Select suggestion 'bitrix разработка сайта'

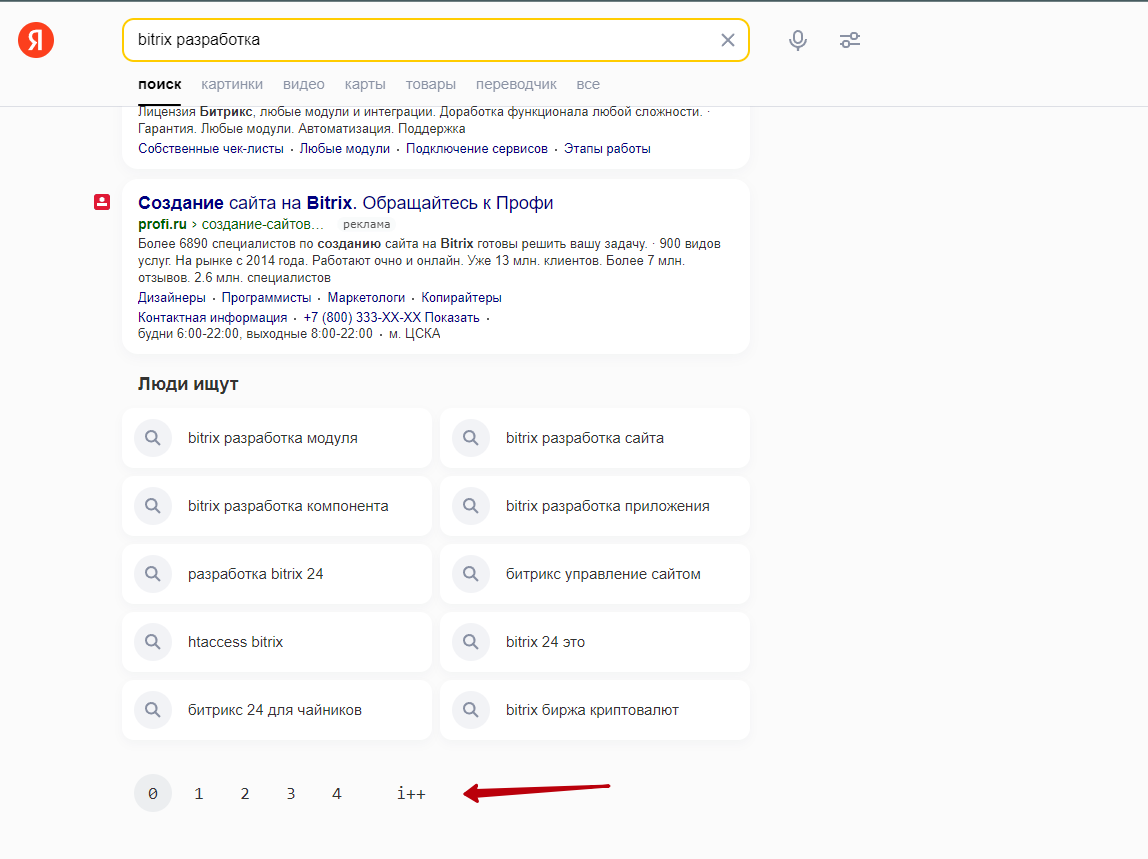pyautogui.click(x=584, y=438)
